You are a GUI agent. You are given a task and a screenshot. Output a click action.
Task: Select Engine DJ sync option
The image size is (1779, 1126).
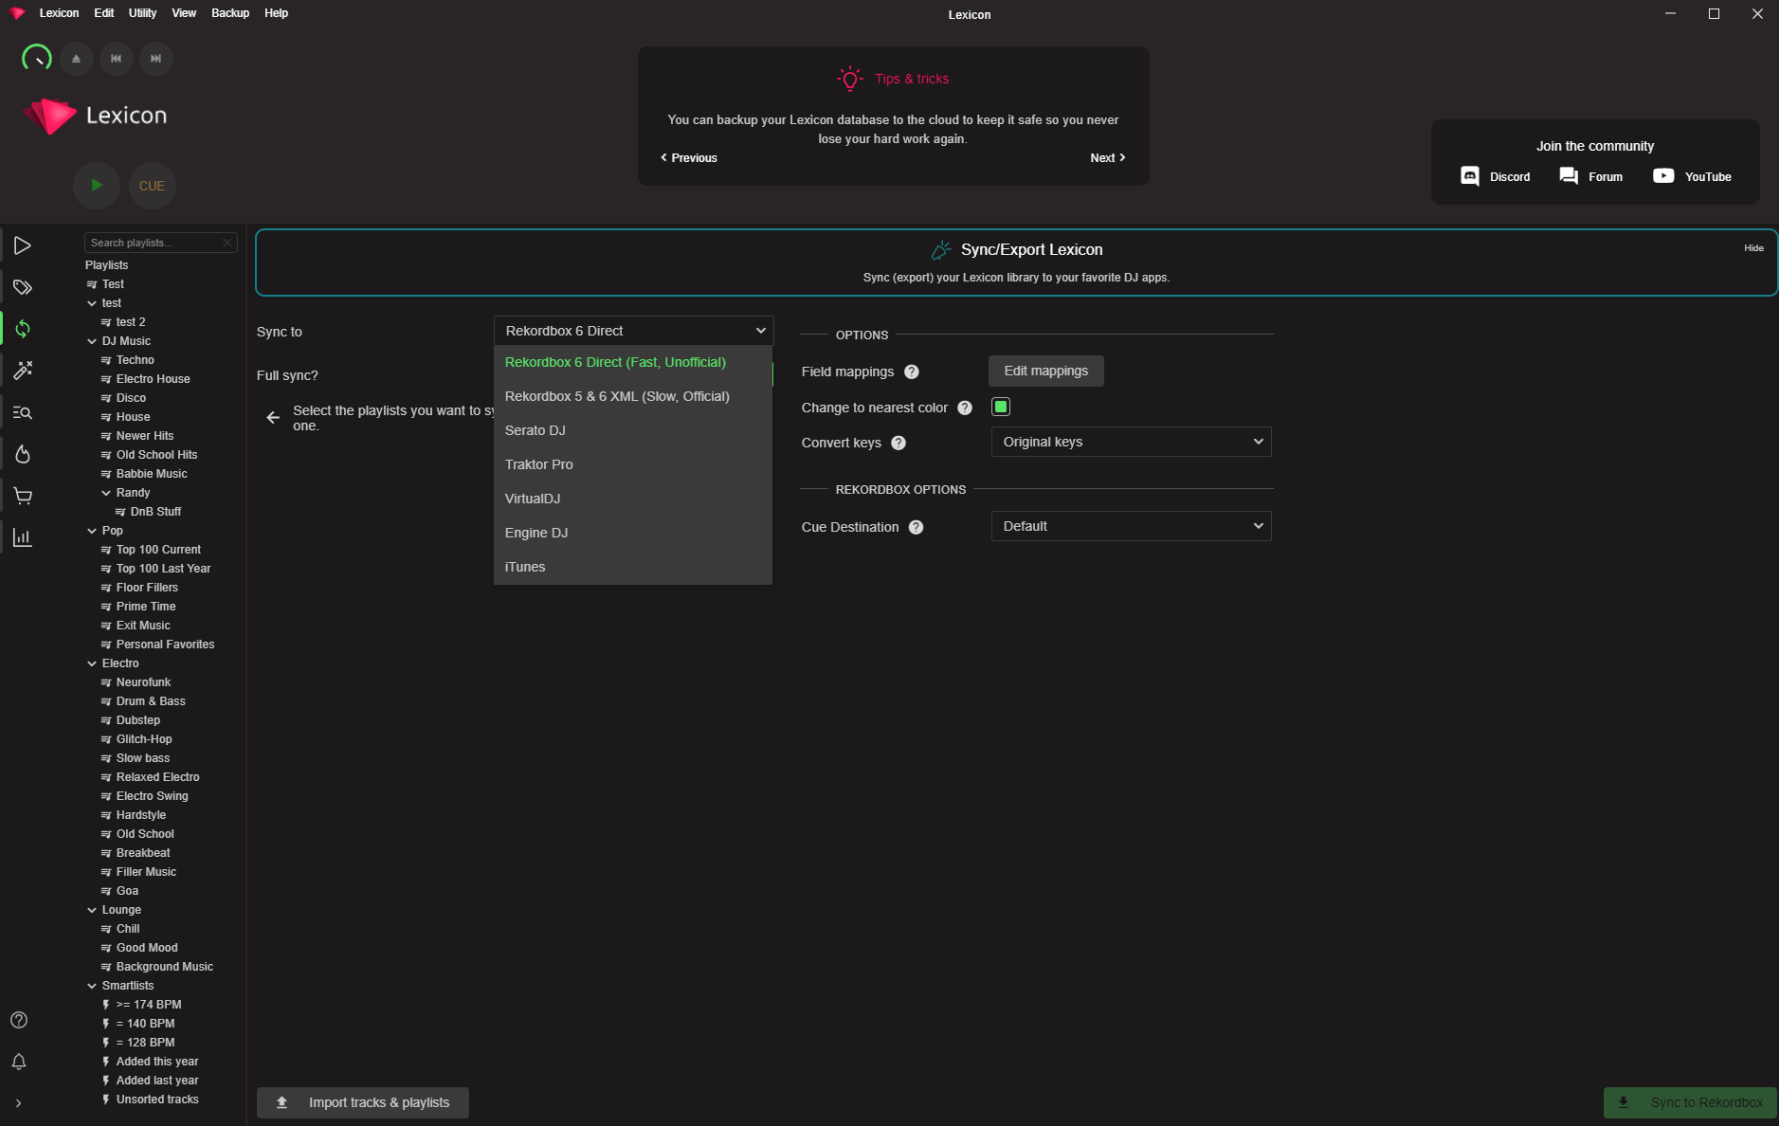633,533
